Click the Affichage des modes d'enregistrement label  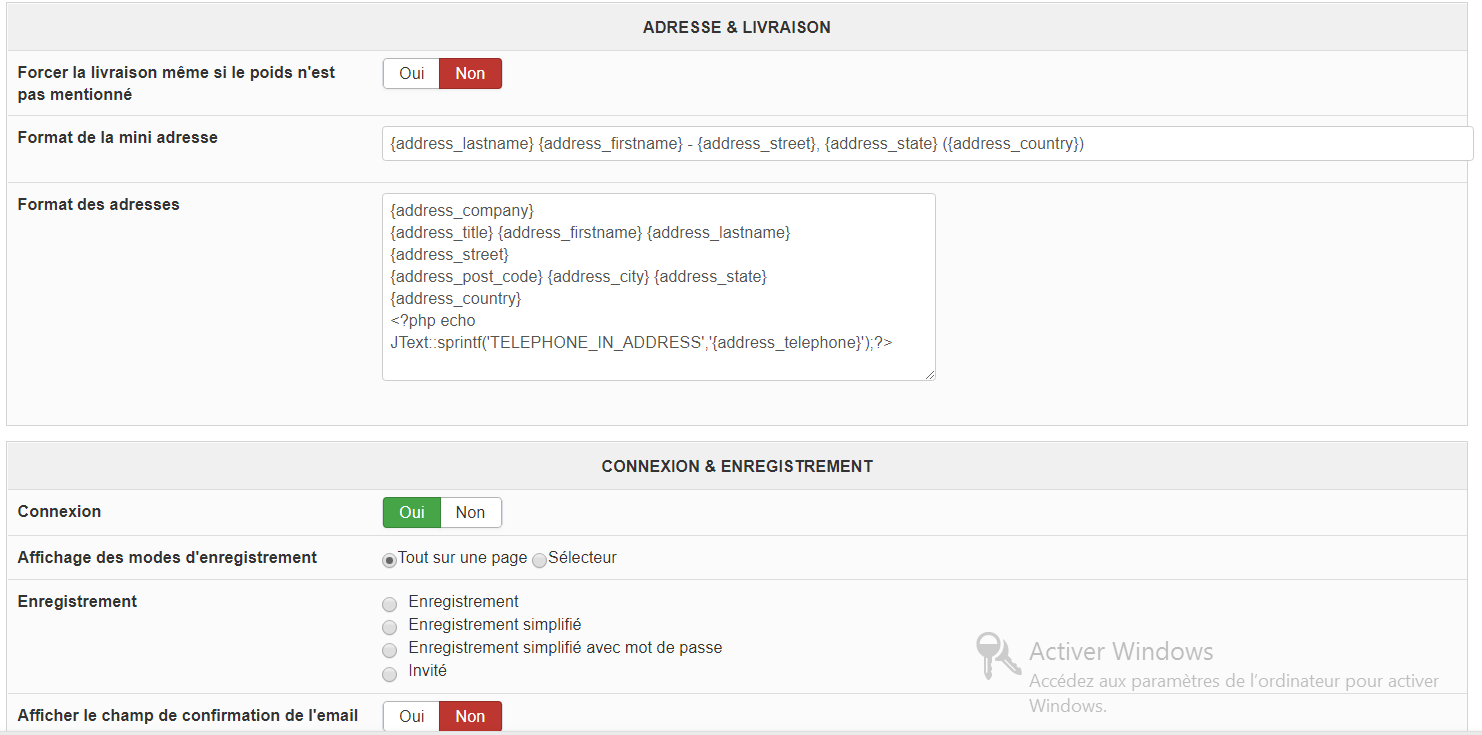pos(167,557)
